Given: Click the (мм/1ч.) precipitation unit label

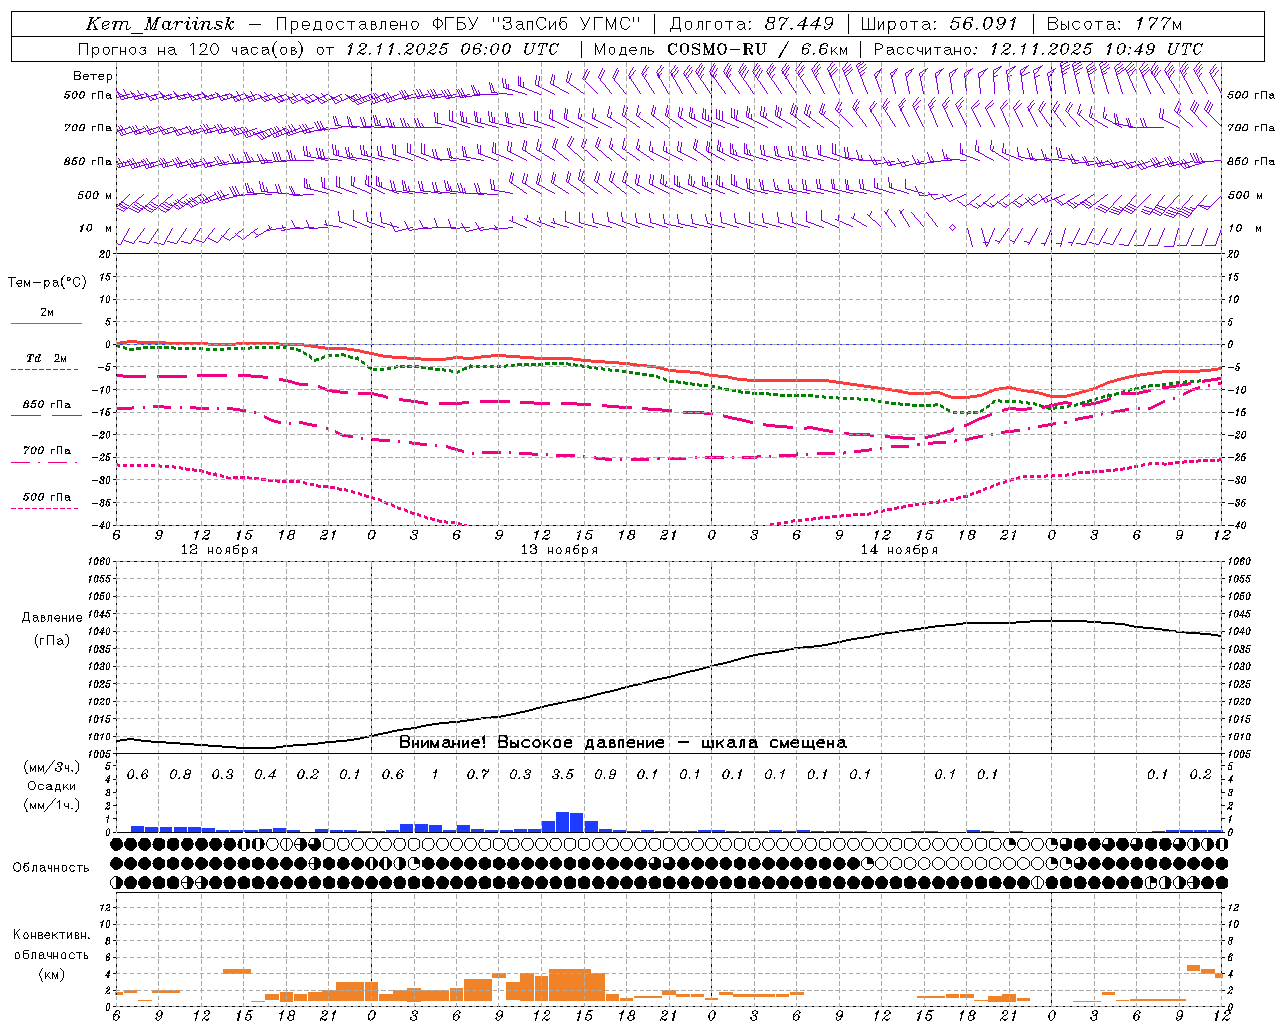Looking at the screenshot, I should (x=52, y=806).
